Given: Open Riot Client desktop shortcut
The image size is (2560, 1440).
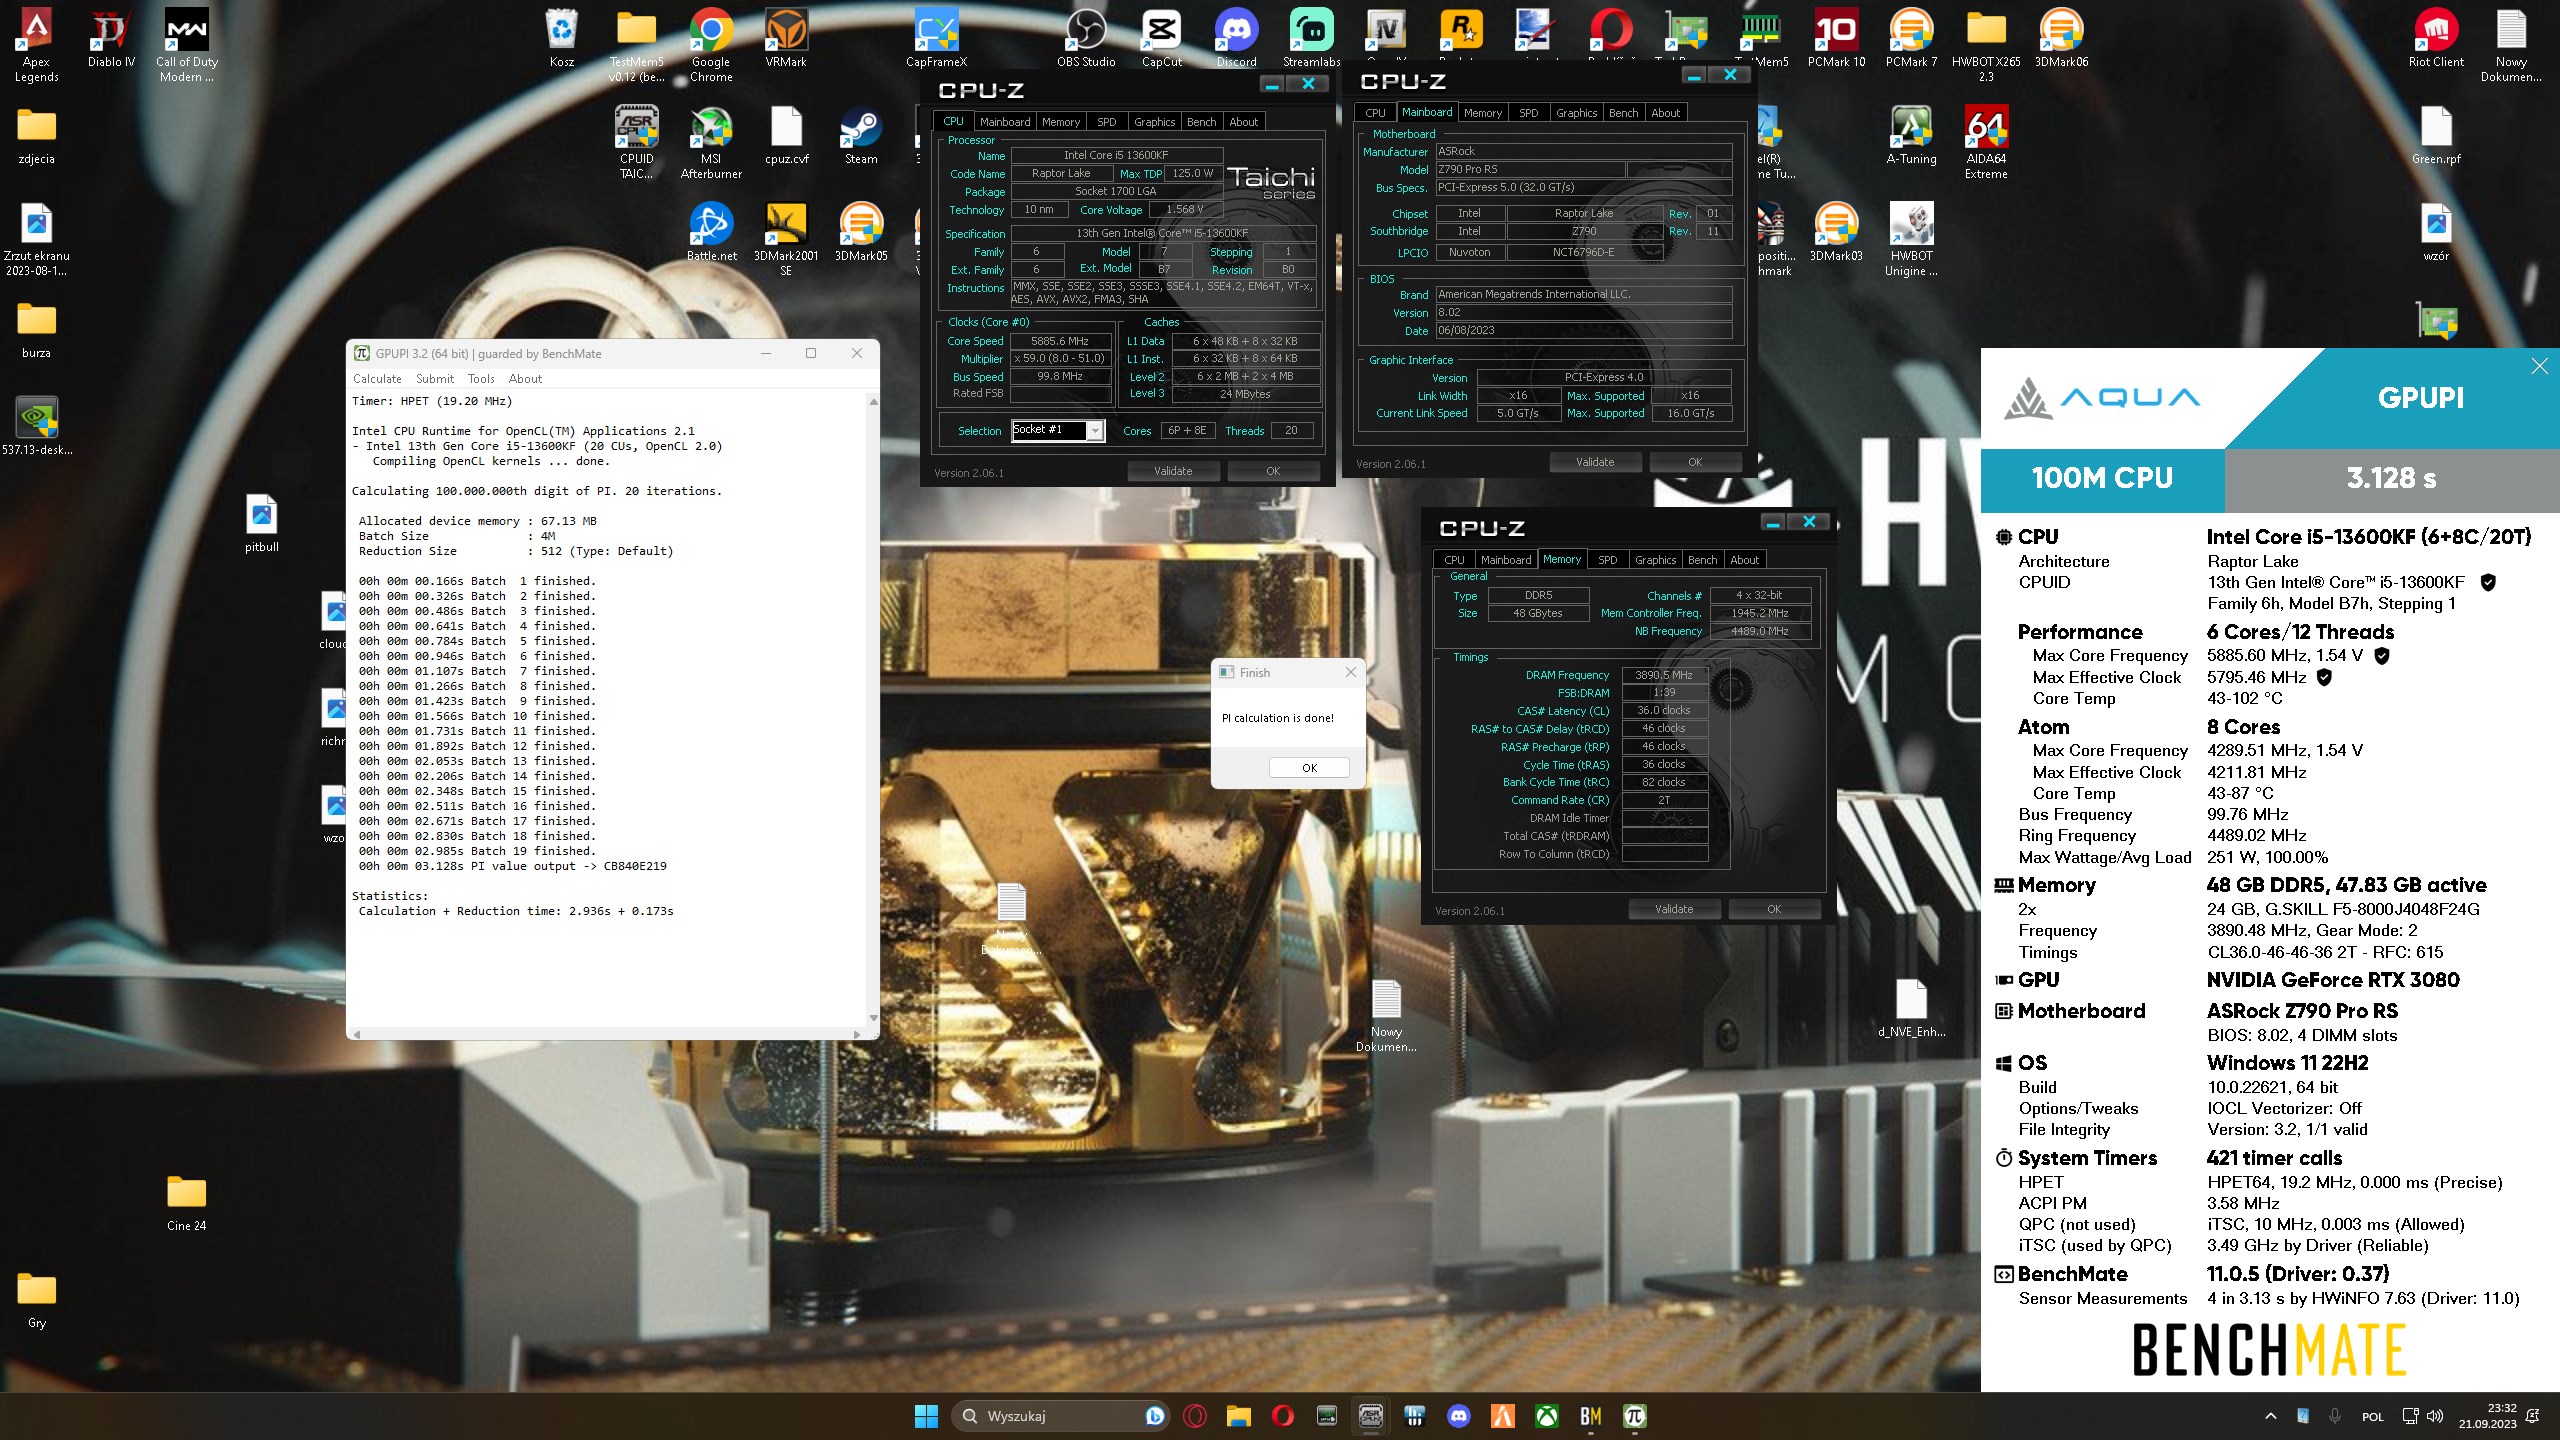Looking at the screenshot, I should (2436, 40).
